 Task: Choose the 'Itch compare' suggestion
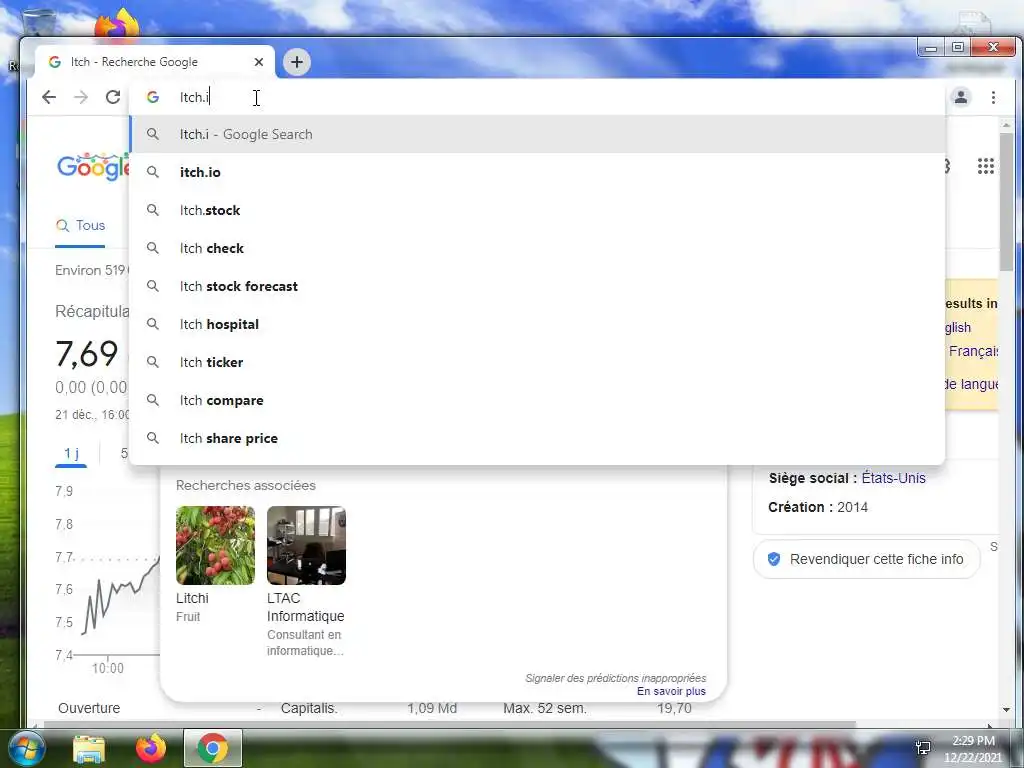537,400
